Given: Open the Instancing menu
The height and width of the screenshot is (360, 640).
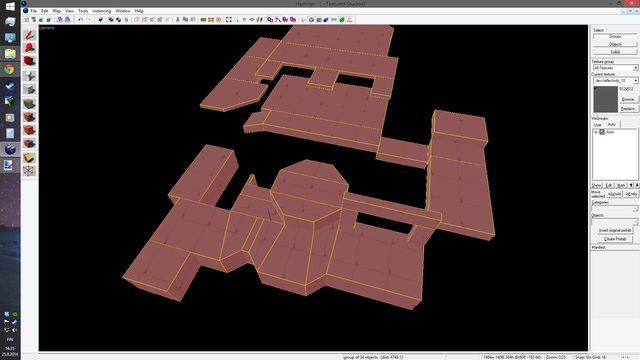Looking at the screenshot, I should 102,11.
